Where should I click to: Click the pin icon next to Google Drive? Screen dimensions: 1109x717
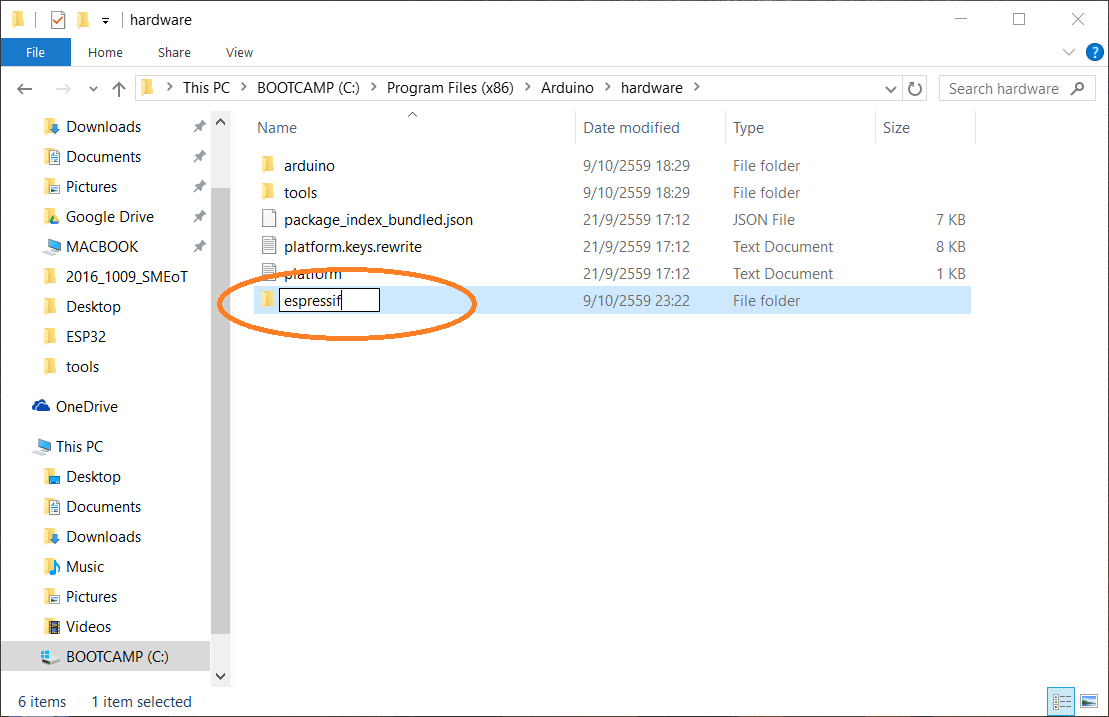click(199, 216)
